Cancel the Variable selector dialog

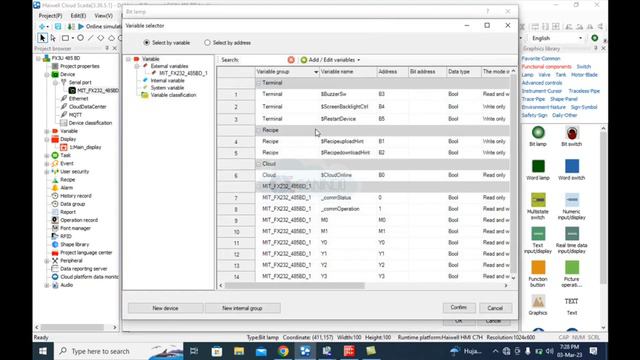pyautogui.click(x=495, y=308)
